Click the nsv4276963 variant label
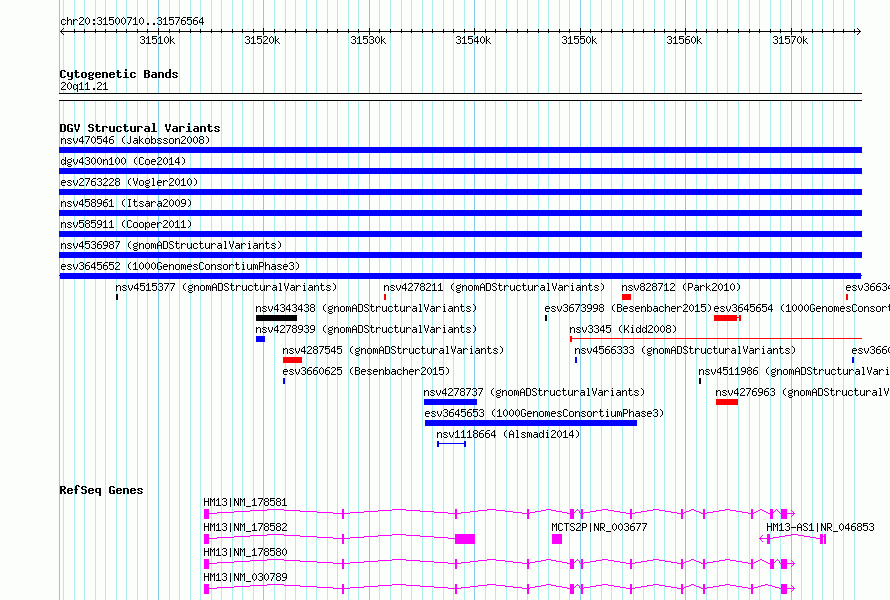 click(x=803, y=392)
